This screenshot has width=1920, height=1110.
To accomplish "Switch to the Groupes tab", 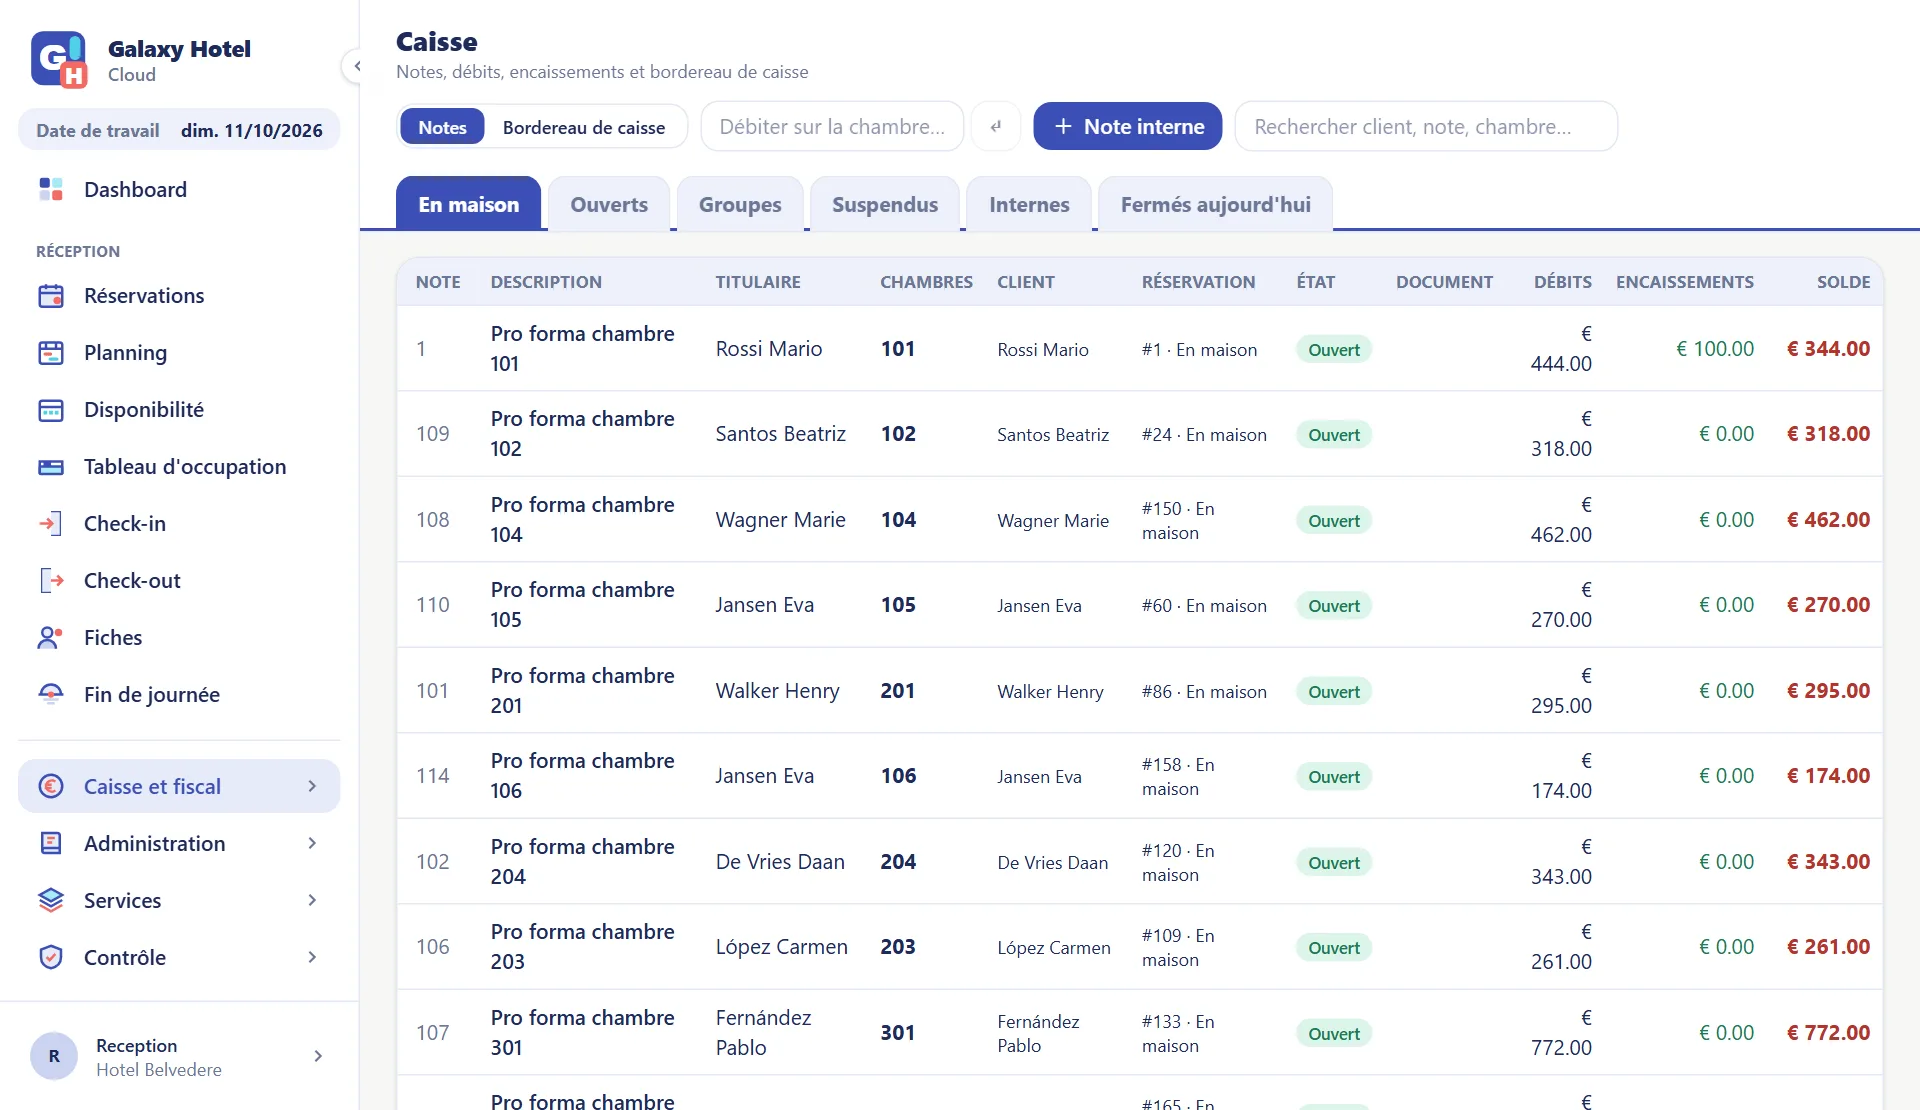I will [740, 205].
